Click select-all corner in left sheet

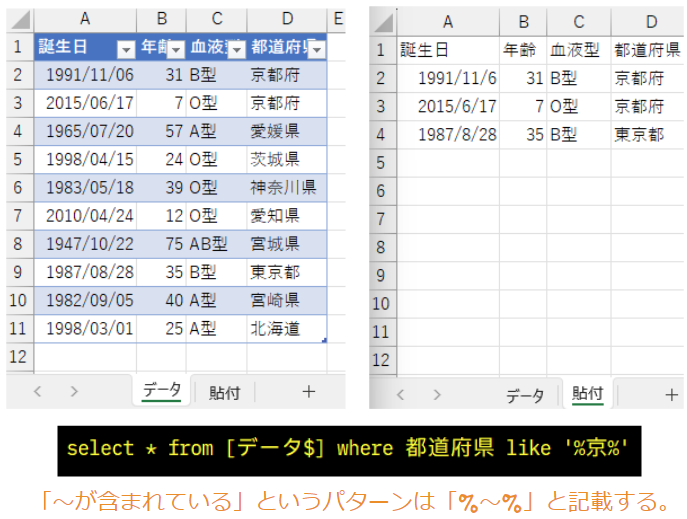20,20
